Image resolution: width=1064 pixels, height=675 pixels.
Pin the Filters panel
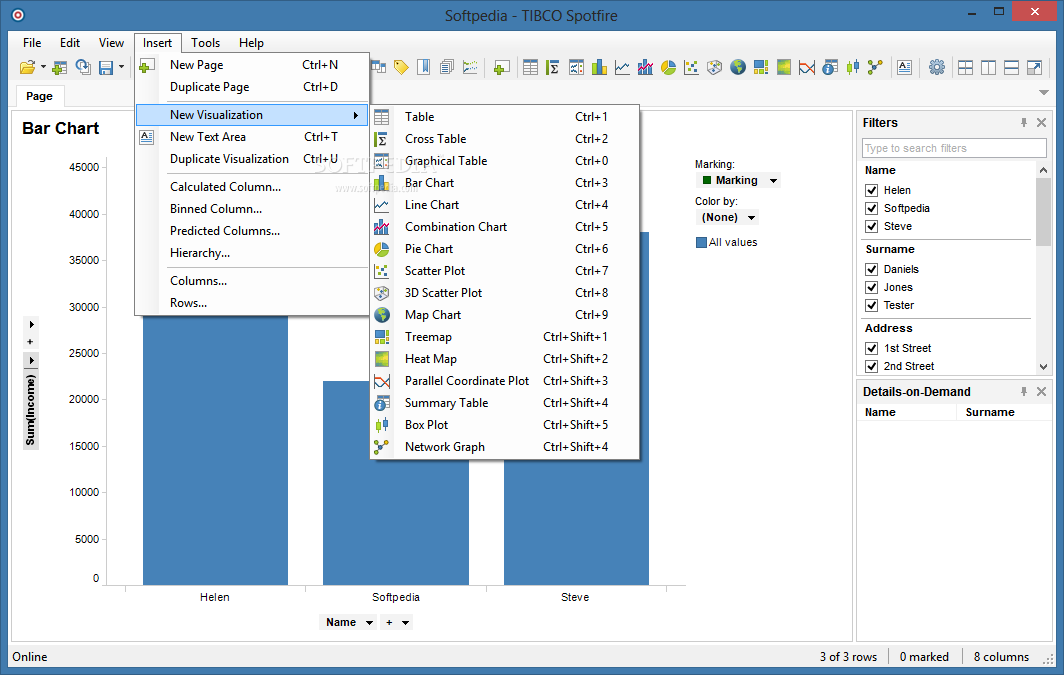pyautogui.click(x=1024, y=123)
